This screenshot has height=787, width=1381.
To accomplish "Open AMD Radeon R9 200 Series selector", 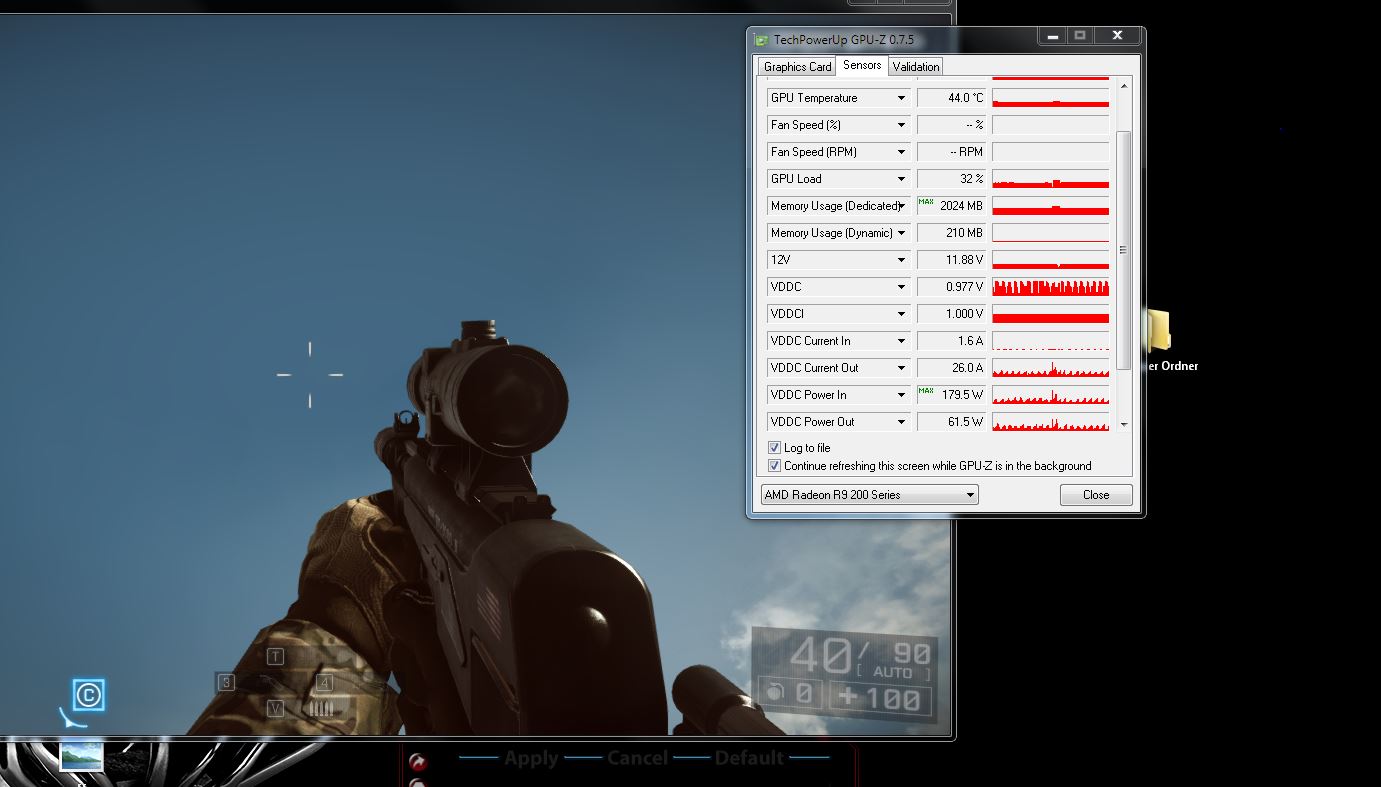I will point(869,495).
